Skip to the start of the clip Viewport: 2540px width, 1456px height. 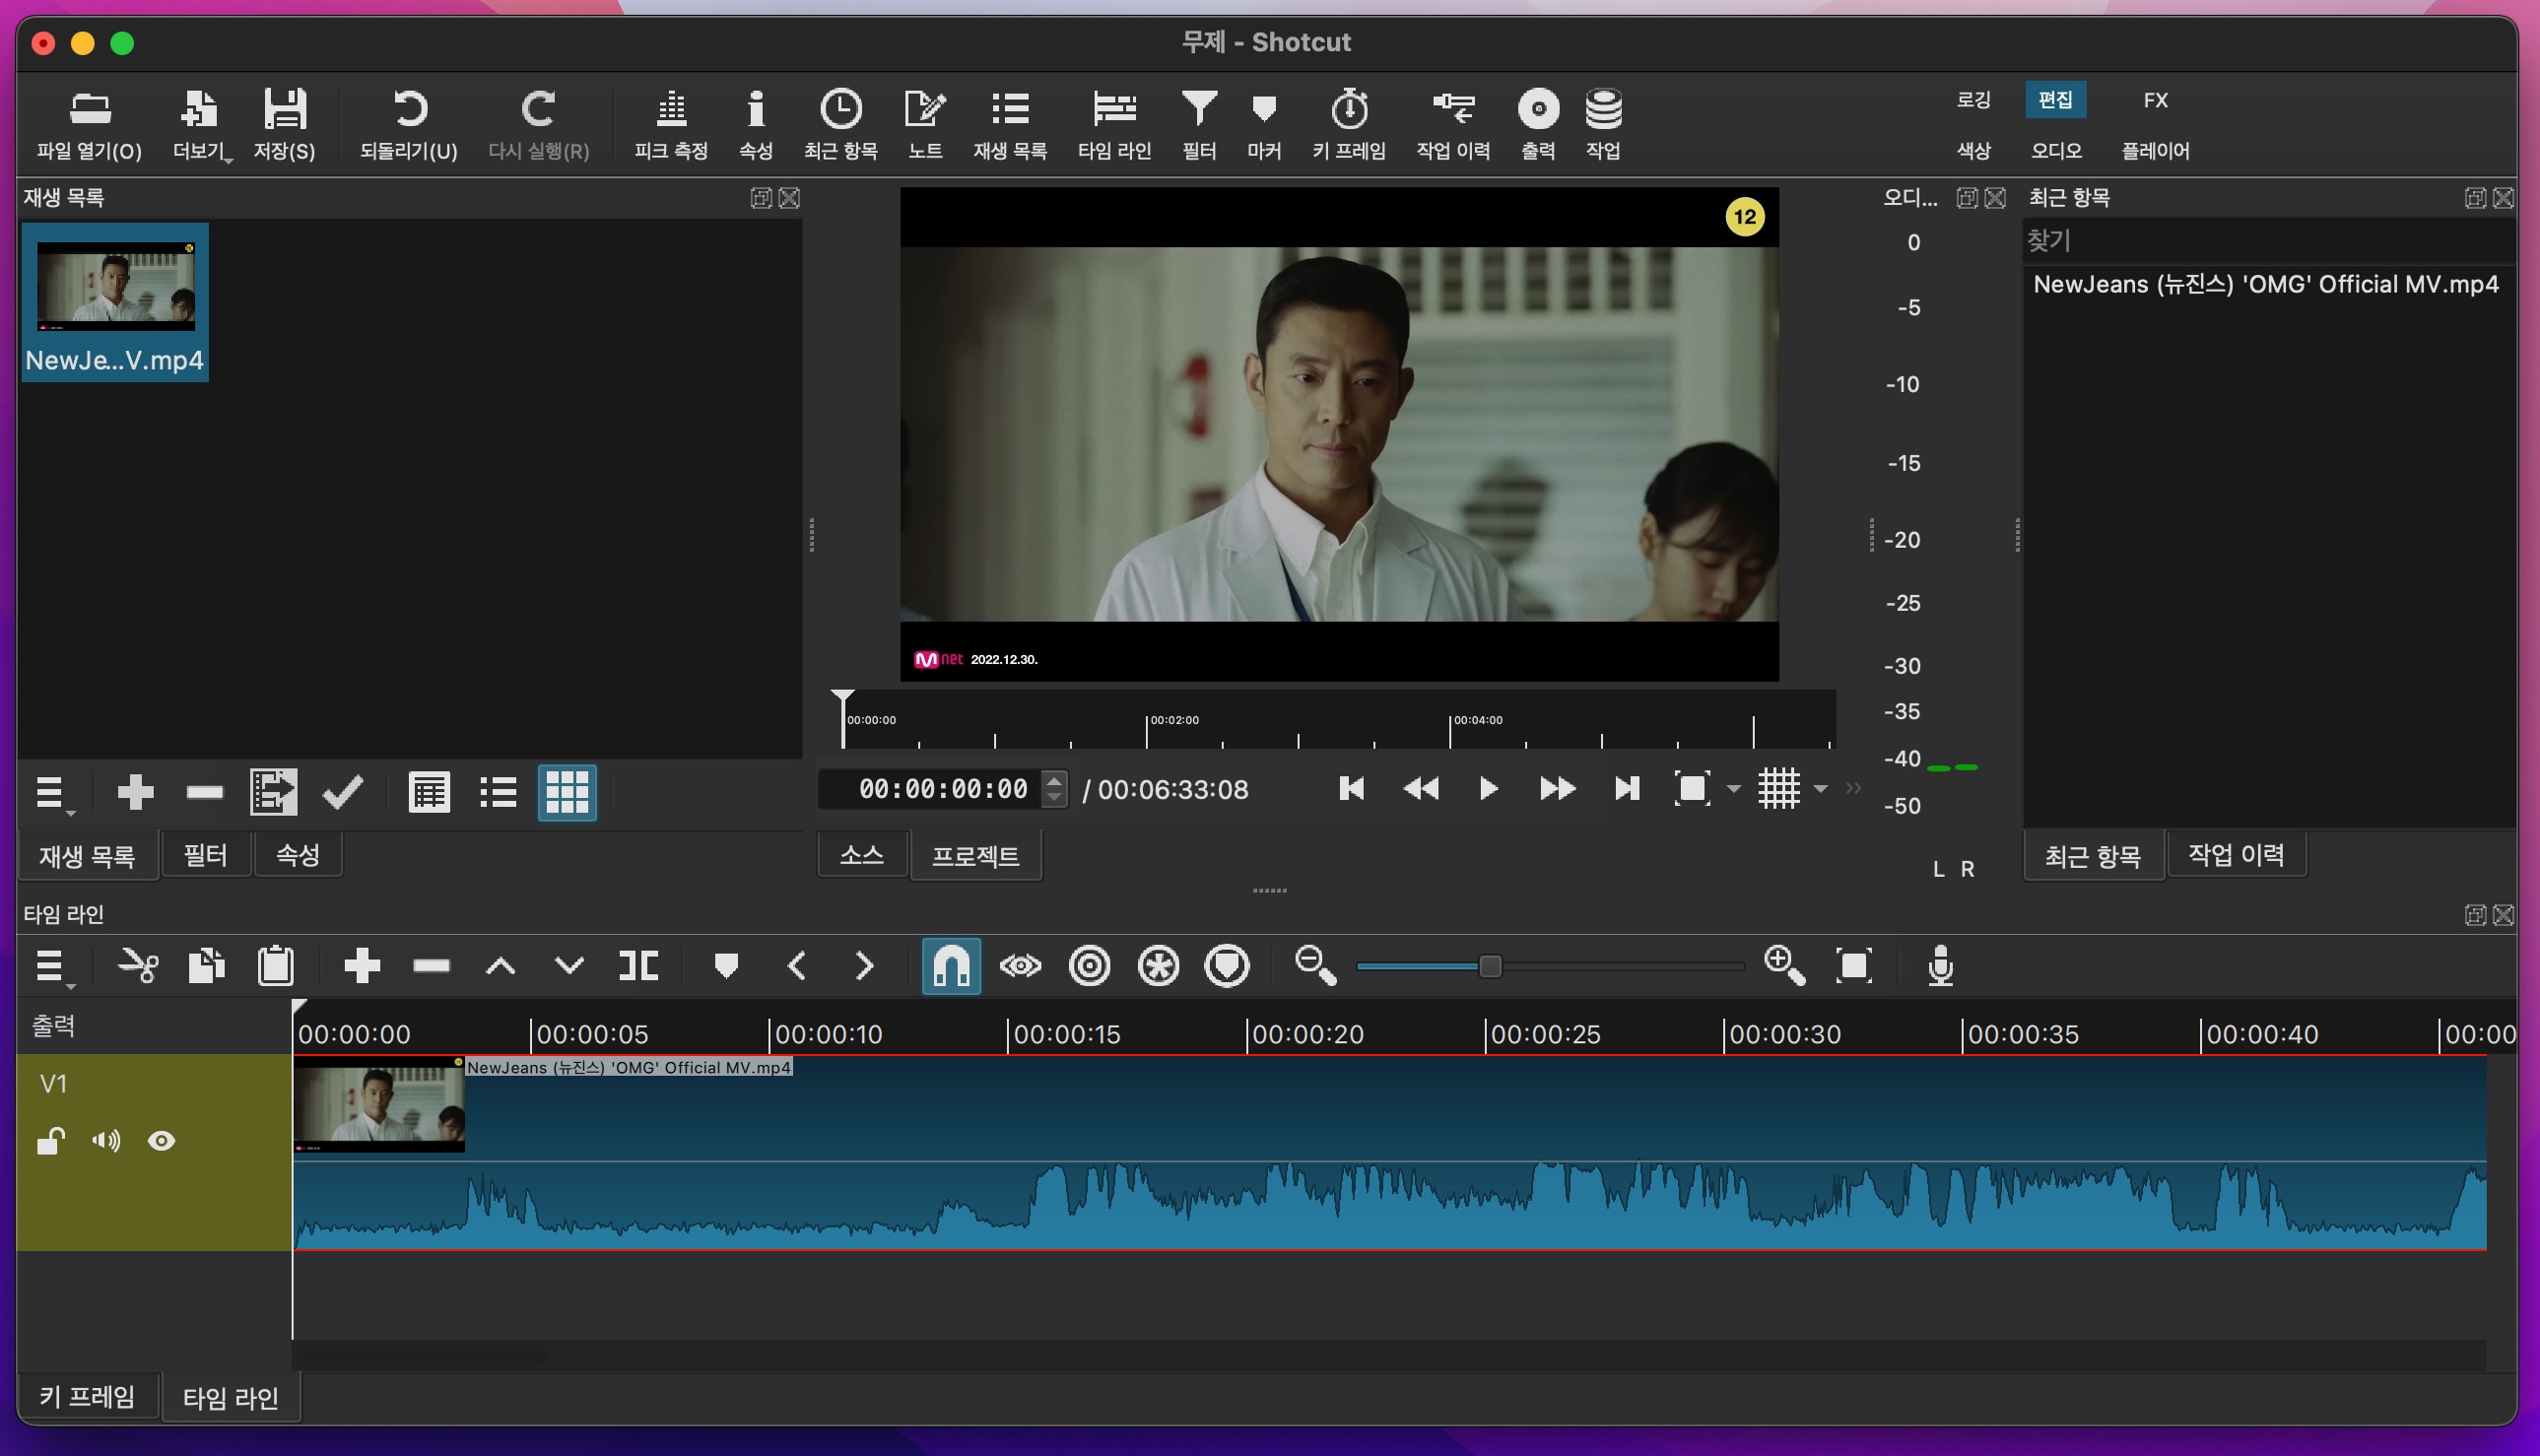point(1351,789)
